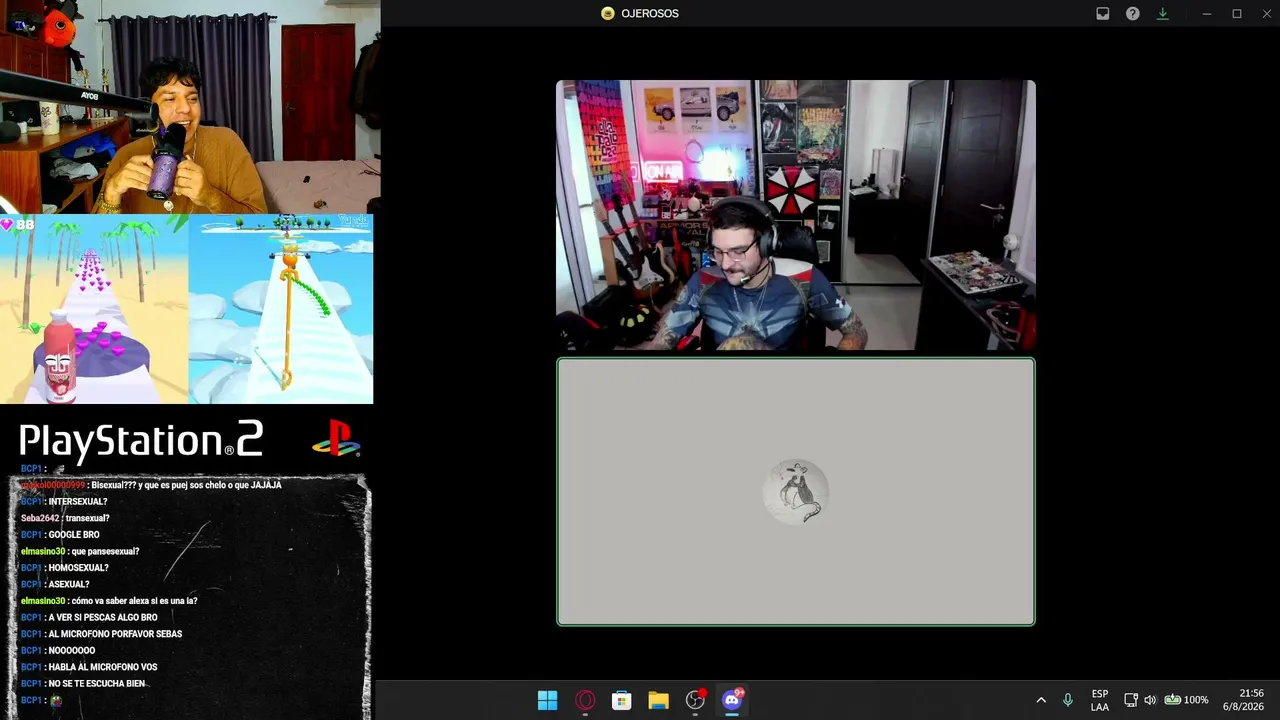Click the circular avatar in the gray tile
This screenshot has height=720, width=1280.
point(796,492)
